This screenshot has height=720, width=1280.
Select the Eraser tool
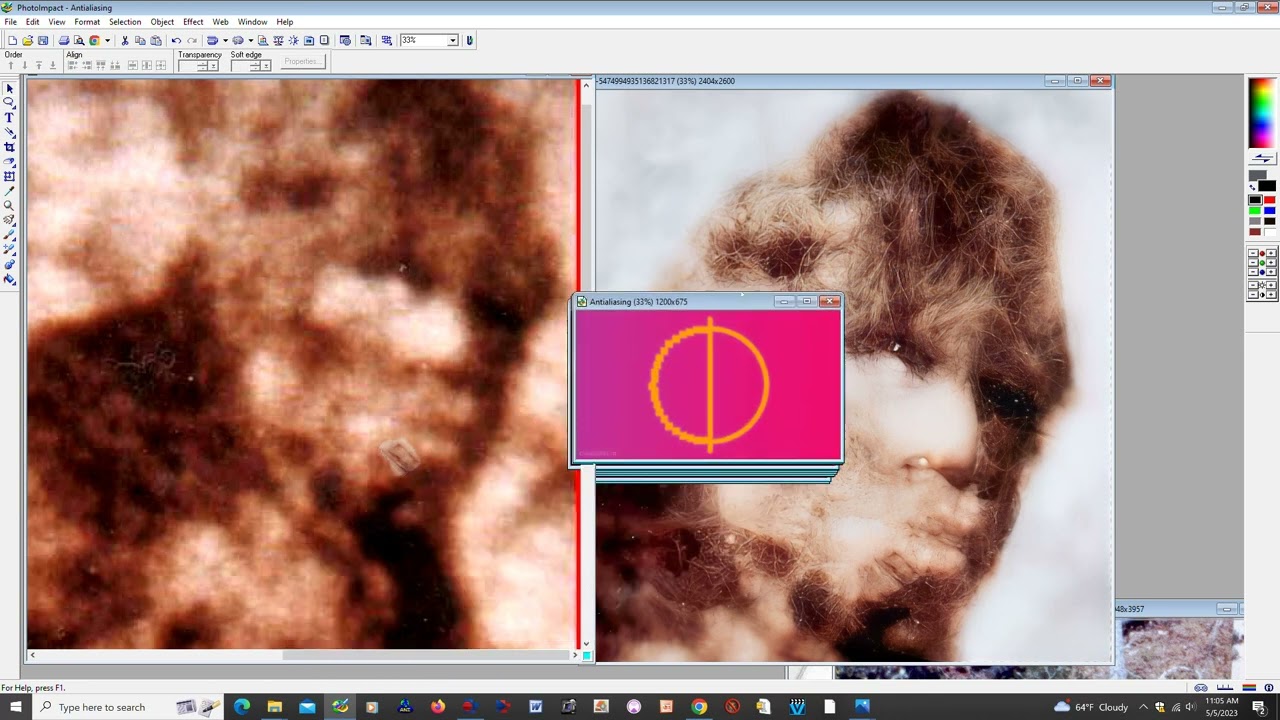pyautogui.click(x=10, y=161)
